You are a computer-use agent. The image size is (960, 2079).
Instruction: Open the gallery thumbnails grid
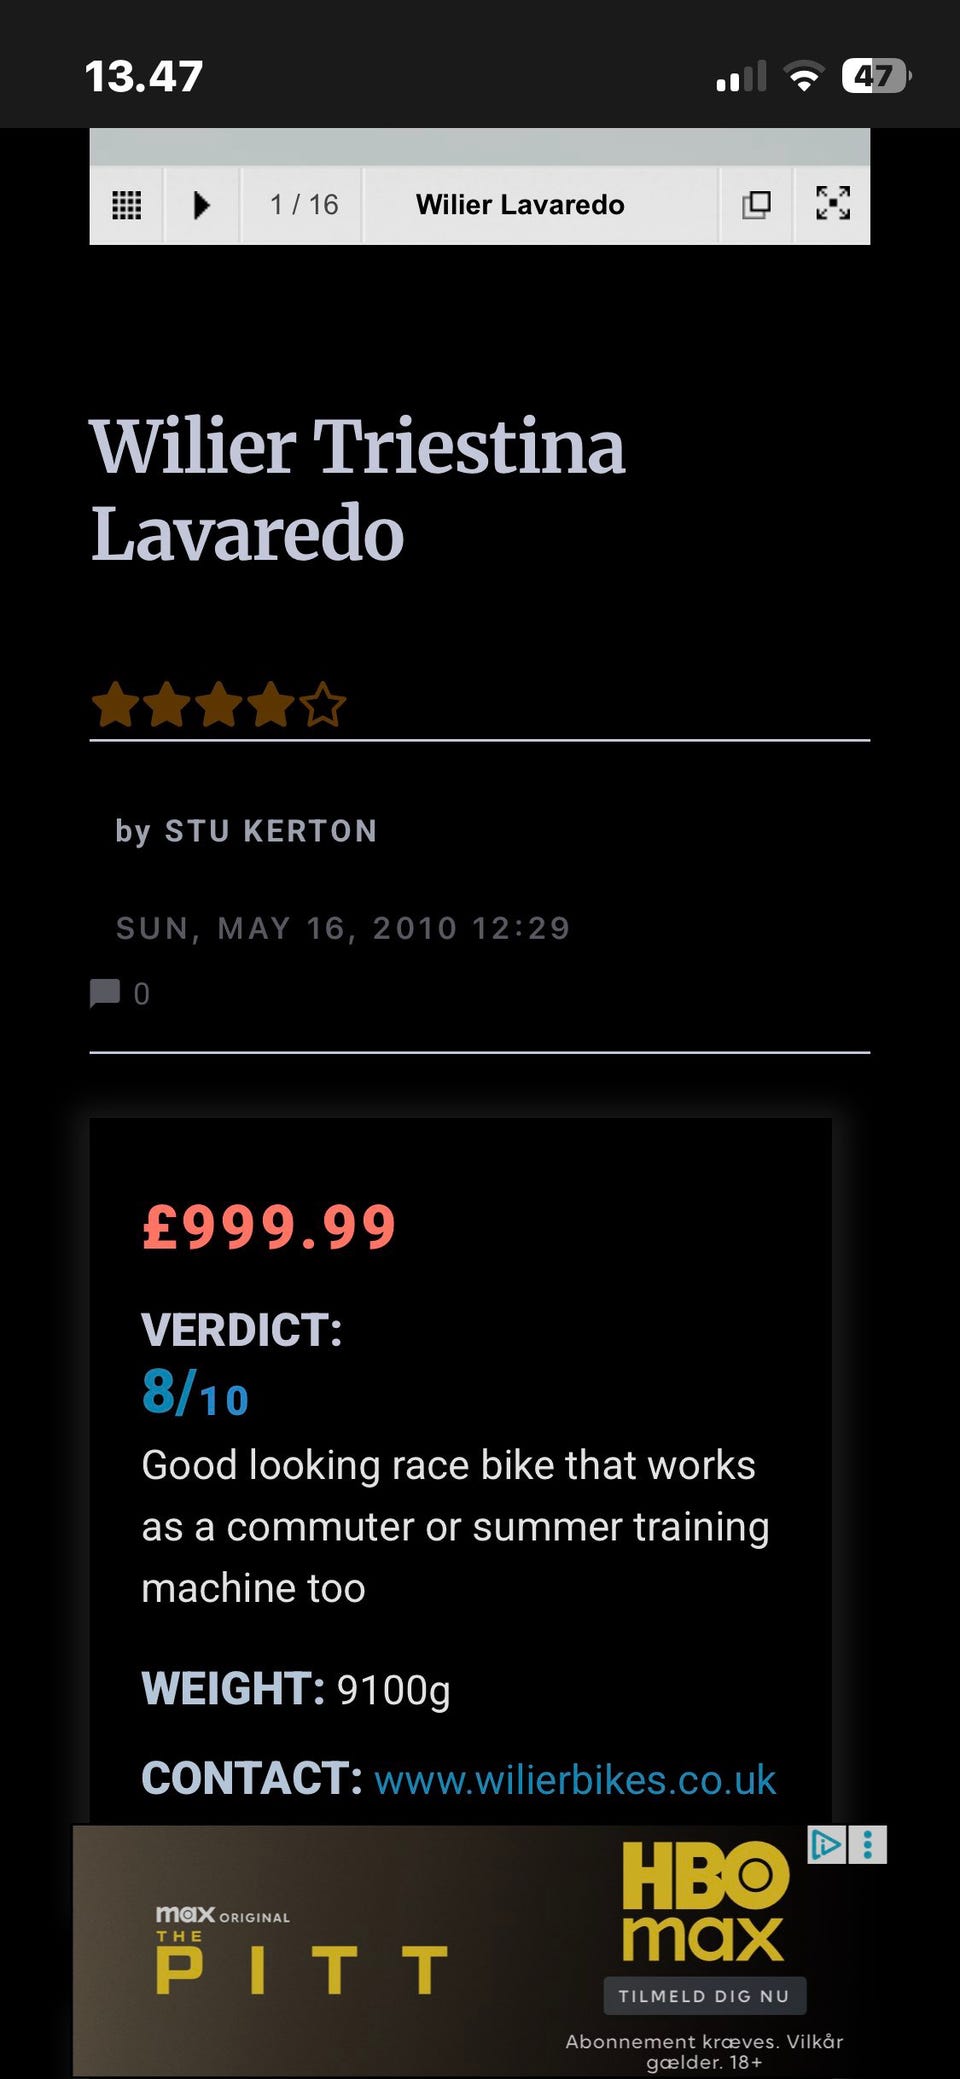point(126,205)
